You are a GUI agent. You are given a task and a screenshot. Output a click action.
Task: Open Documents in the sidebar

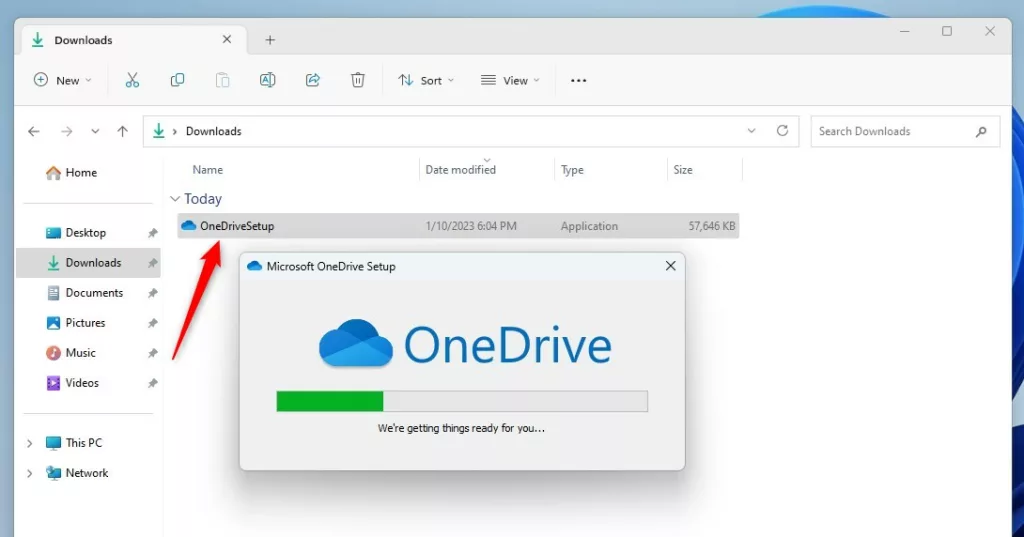click(x=85, y=293)
